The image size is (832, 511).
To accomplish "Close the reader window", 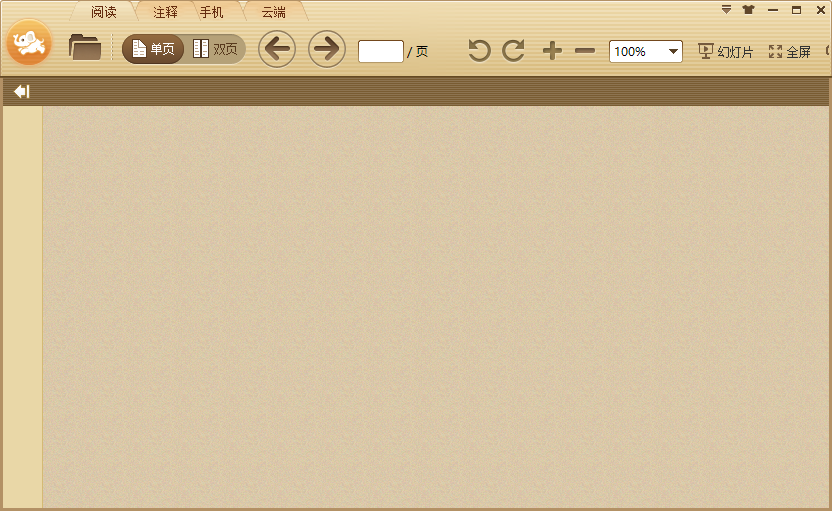I will click(x=820, y=10).
